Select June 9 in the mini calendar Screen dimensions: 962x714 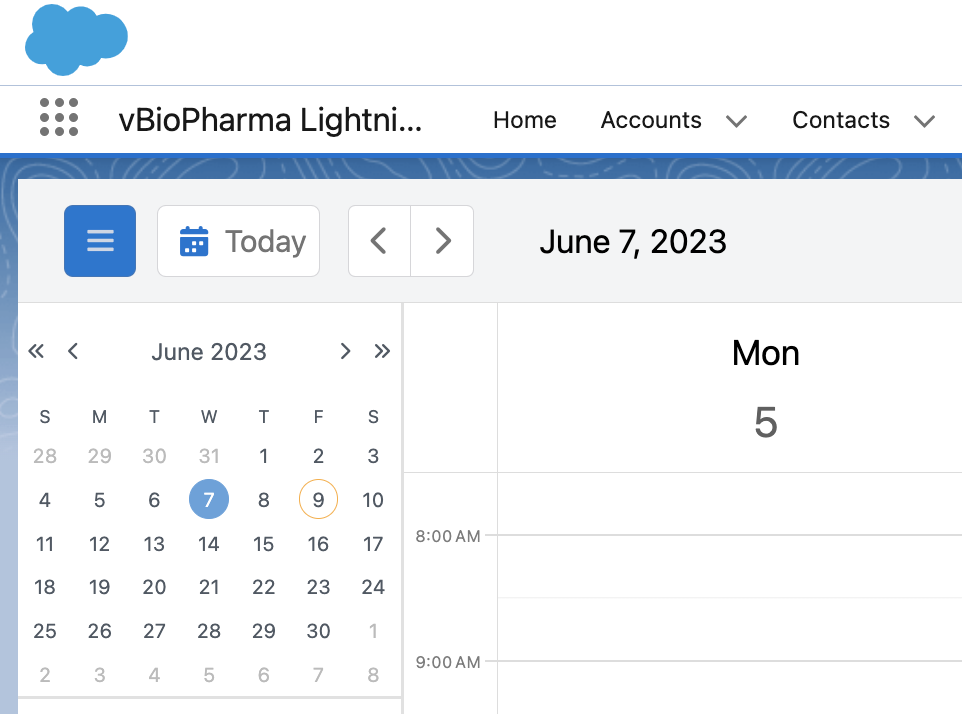318,499
